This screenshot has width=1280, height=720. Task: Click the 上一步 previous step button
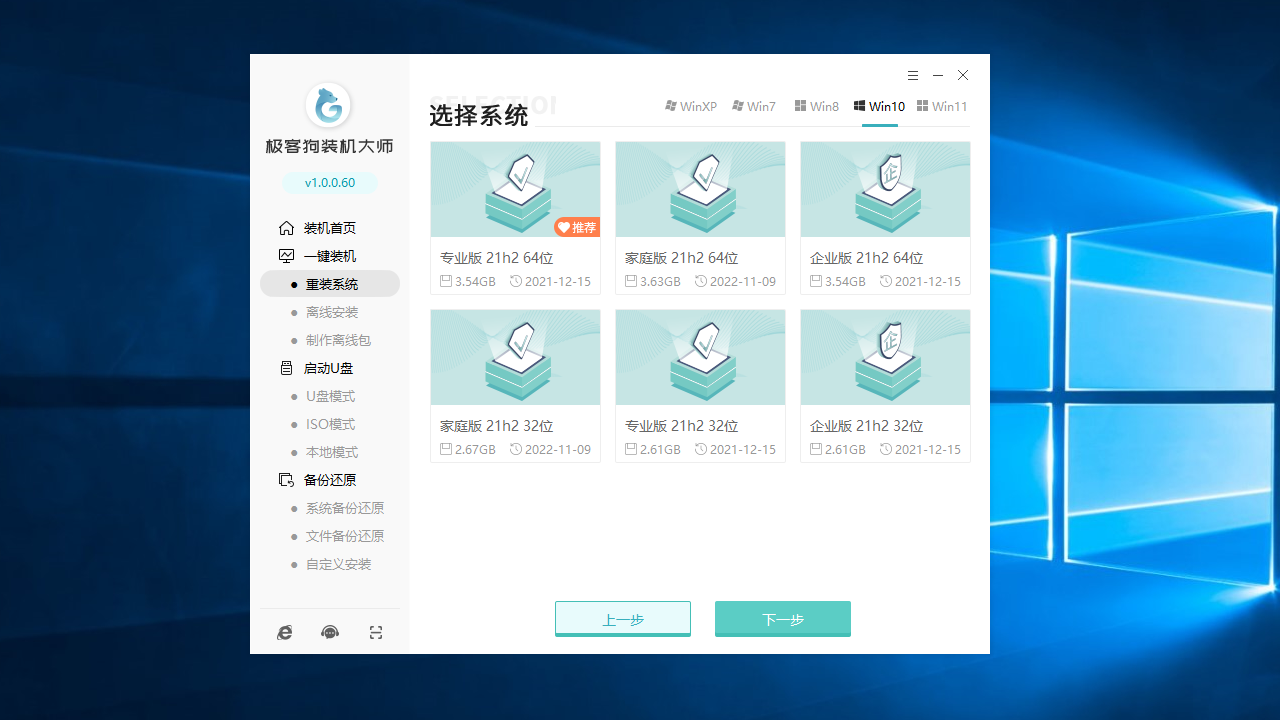click(622, 618)
